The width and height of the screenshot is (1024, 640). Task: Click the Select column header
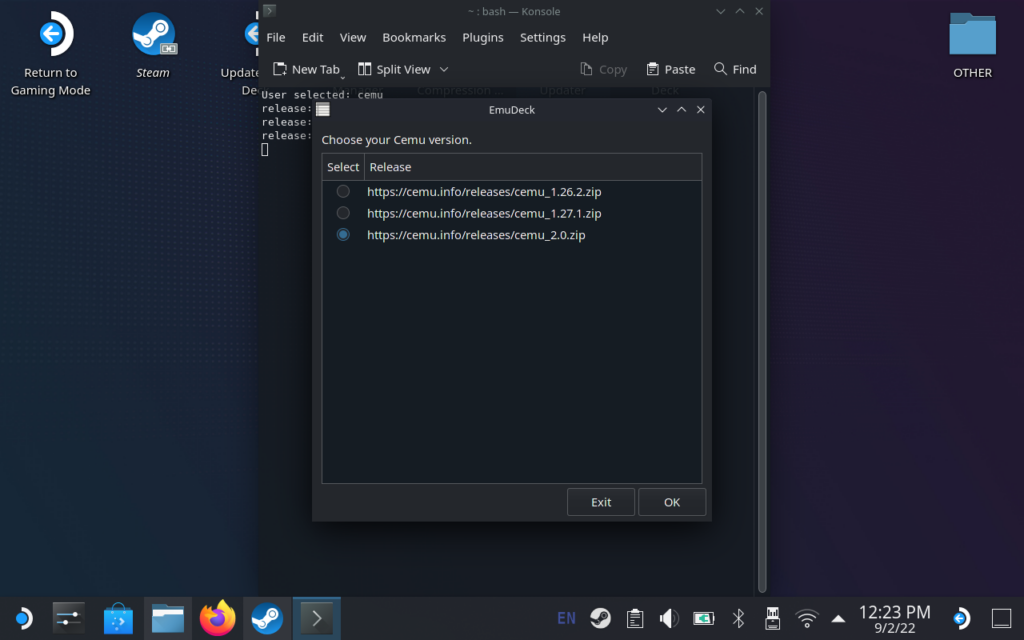pos(343,167)
